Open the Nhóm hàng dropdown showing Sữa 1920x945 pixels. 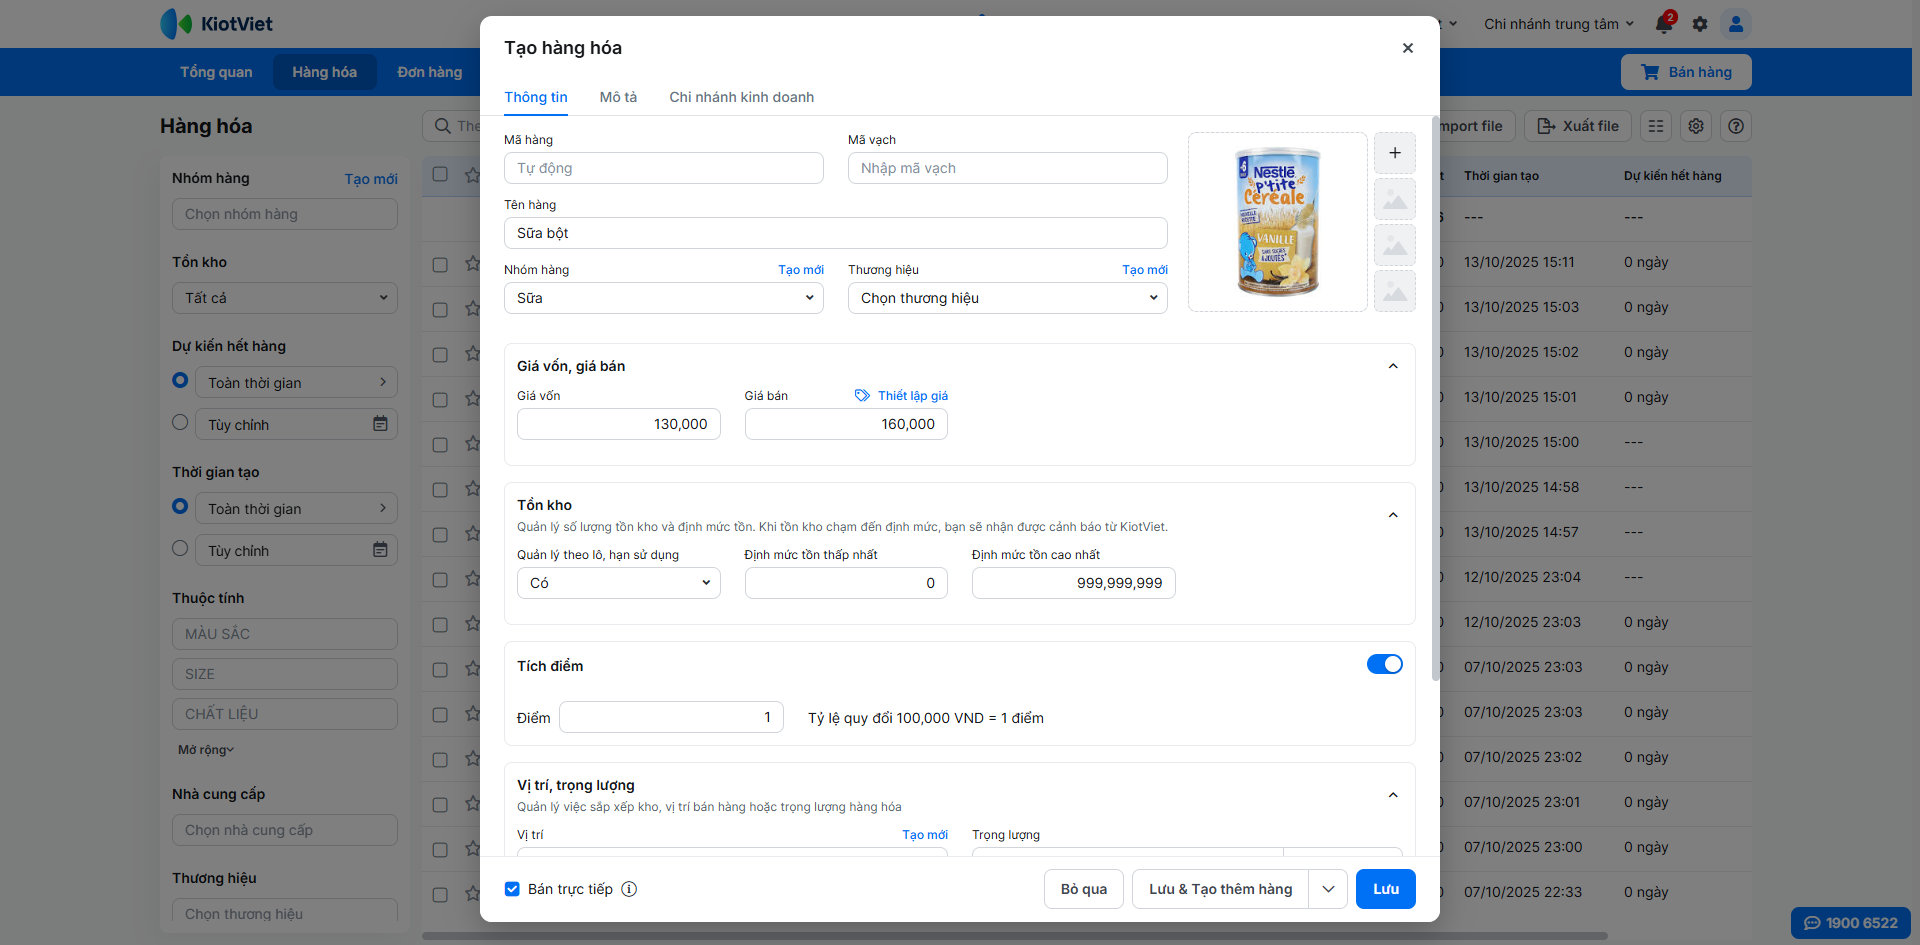(663, 298)
